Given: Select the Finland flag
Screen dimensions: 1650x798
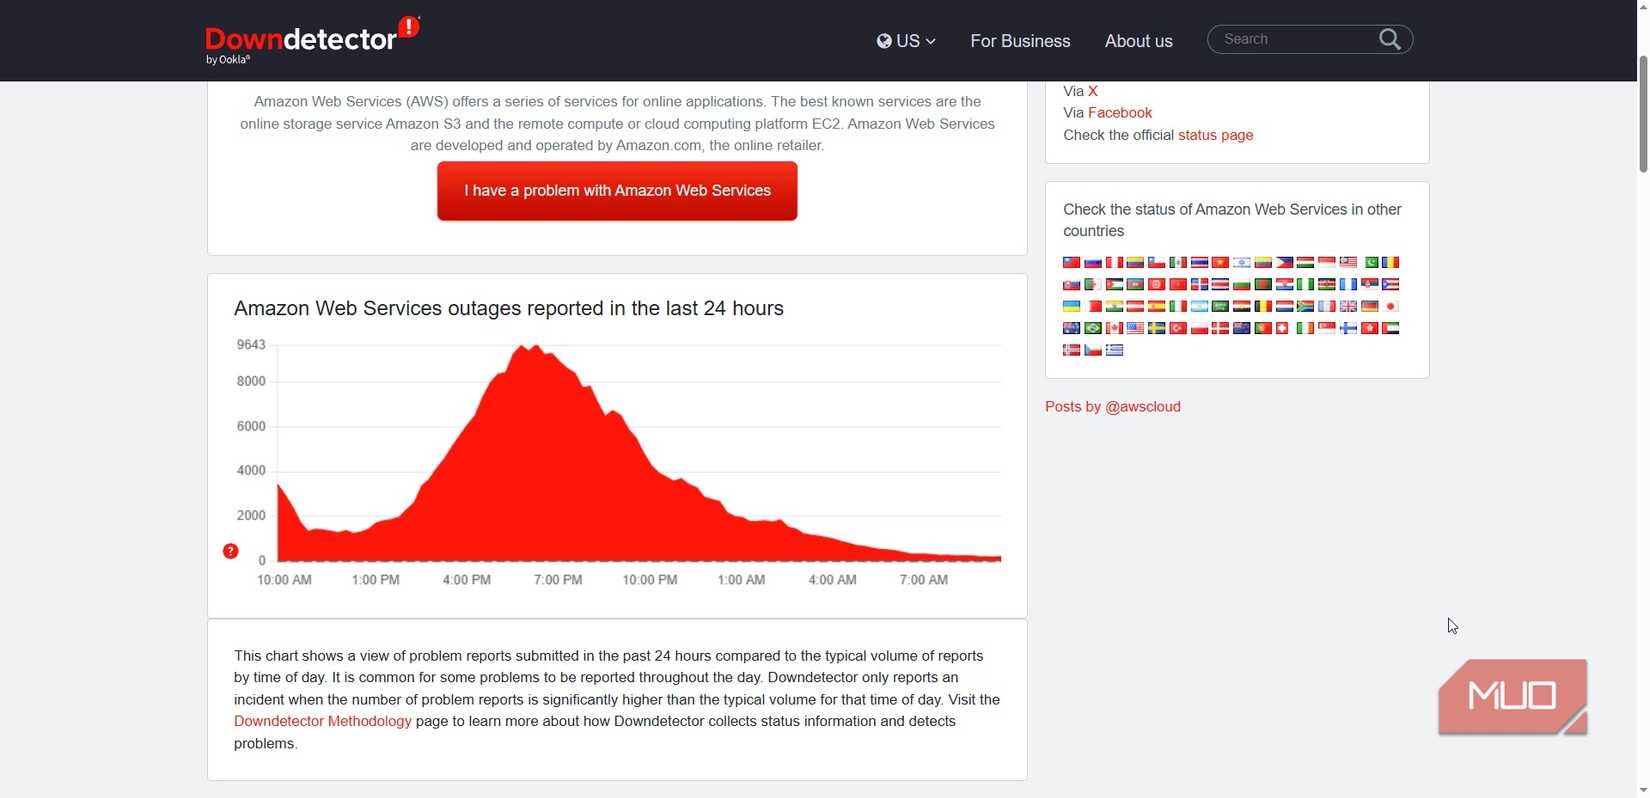Looking at the screenshot, I should (1349, 328).
